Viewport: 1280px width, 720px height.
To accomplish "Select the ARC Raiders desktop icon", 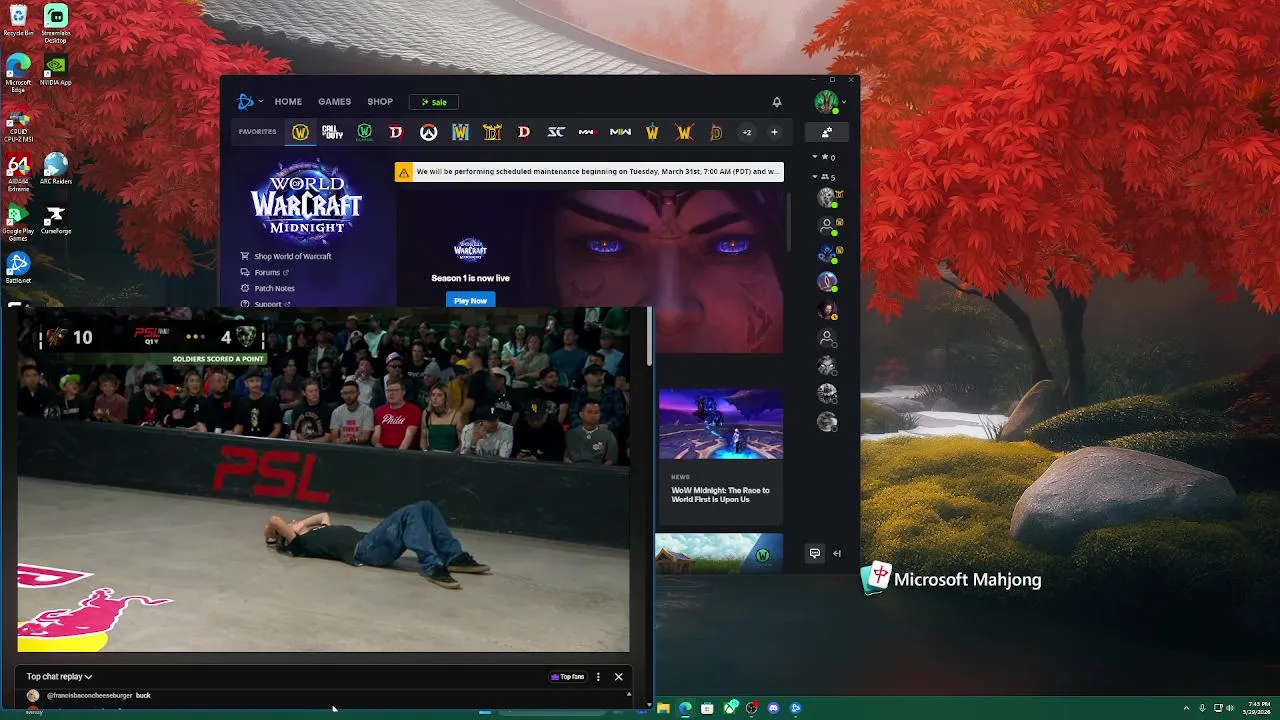I will point(55,169).
